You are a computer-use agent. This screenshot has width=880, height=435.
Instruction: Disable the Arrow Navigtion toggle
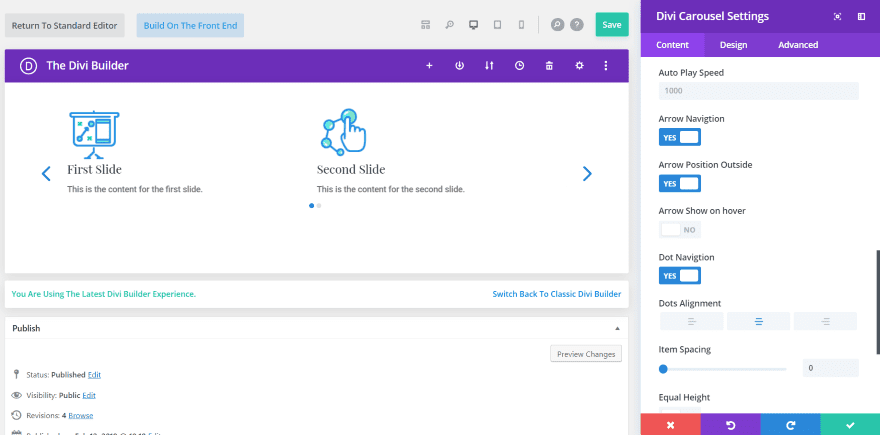(680, 137)
